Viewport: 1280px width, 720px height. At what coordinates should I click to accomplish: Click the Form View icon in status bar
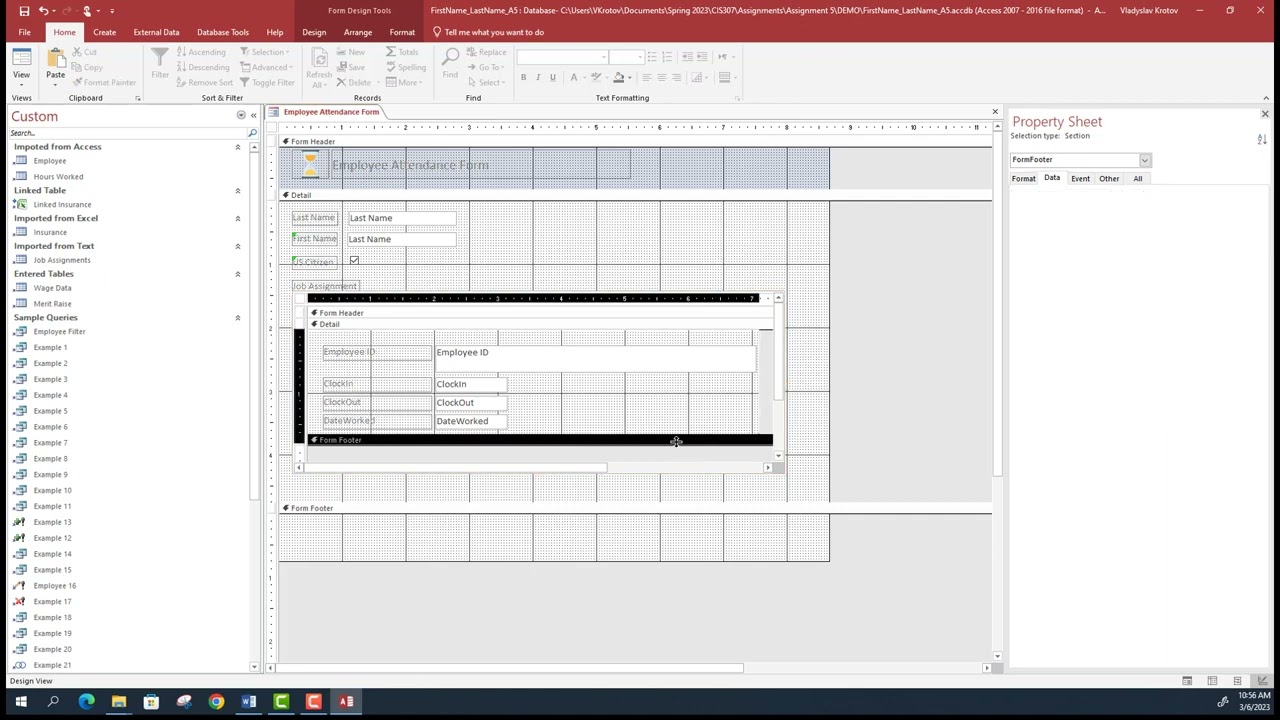(x=1187, y=681)
